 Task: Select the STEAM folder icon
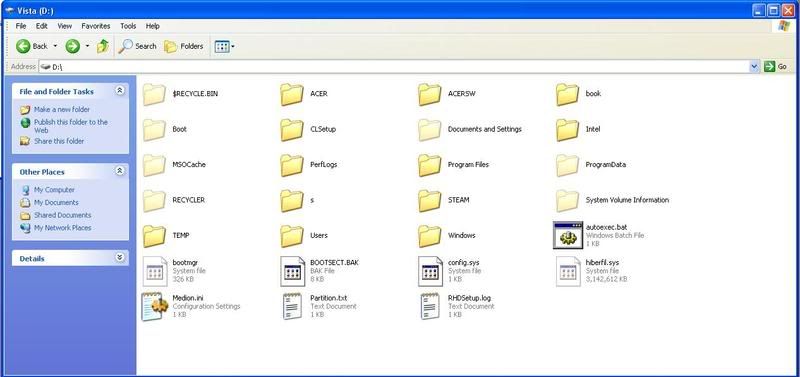click(x=430, y=200)
